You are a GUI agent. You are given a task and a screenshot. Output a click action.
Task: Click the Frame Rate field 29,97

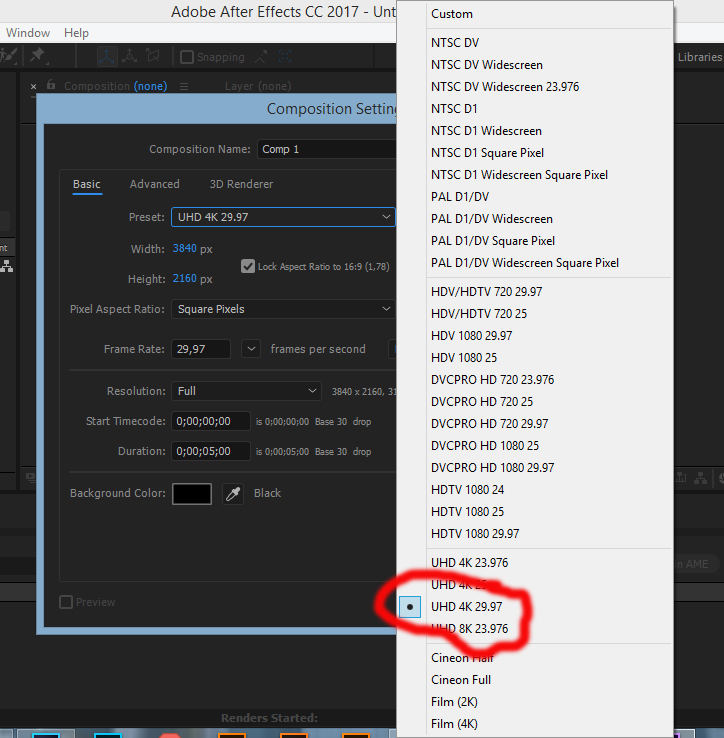201,349
